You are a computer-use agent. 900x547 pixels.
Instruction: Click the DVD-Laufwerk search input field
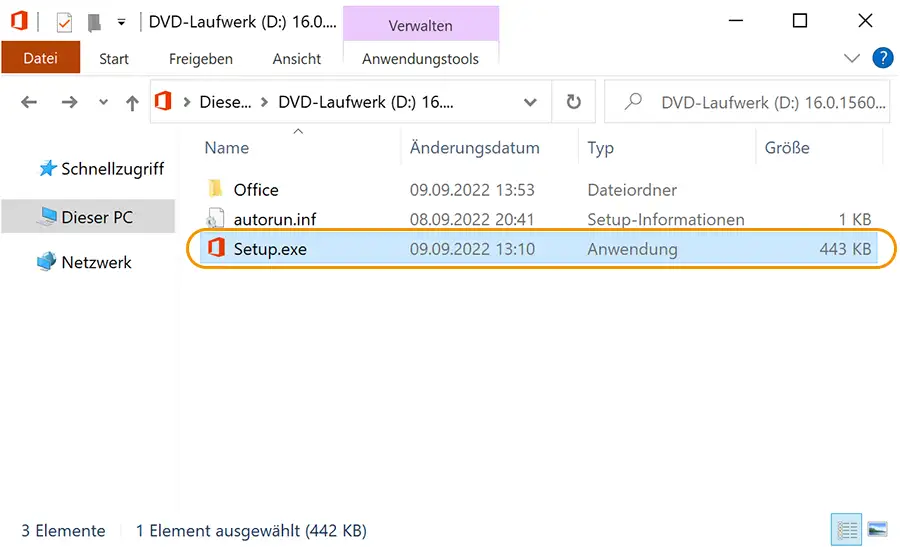pyautogui.click(x=747, y=103)
